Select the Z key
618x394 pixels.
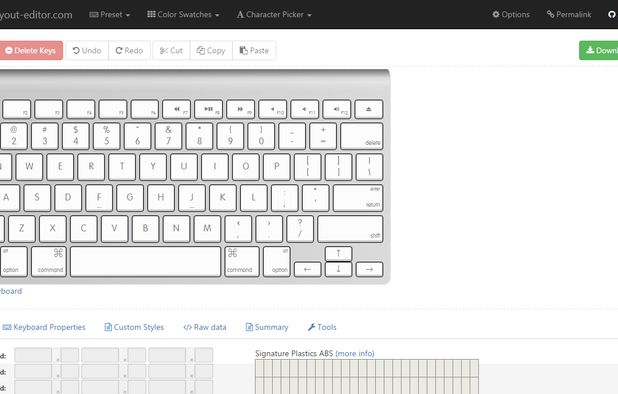point(22,229)
